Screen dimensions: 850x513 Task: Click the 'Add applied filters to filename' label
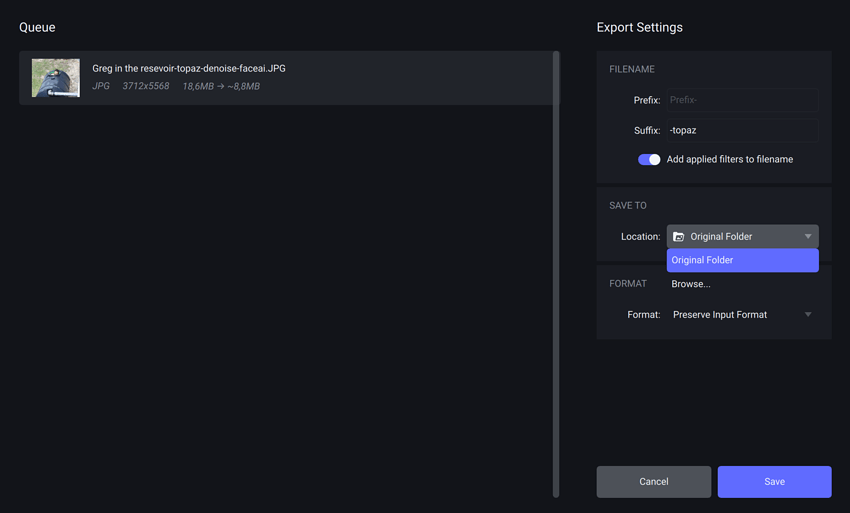[729, 159]
